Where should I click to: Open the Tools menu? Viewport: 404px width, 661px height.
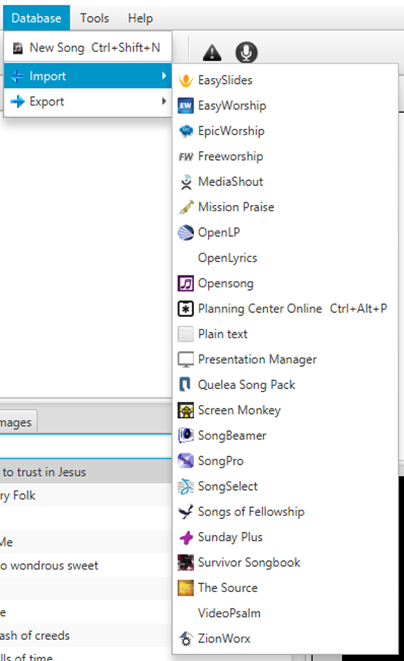point(94,18)
